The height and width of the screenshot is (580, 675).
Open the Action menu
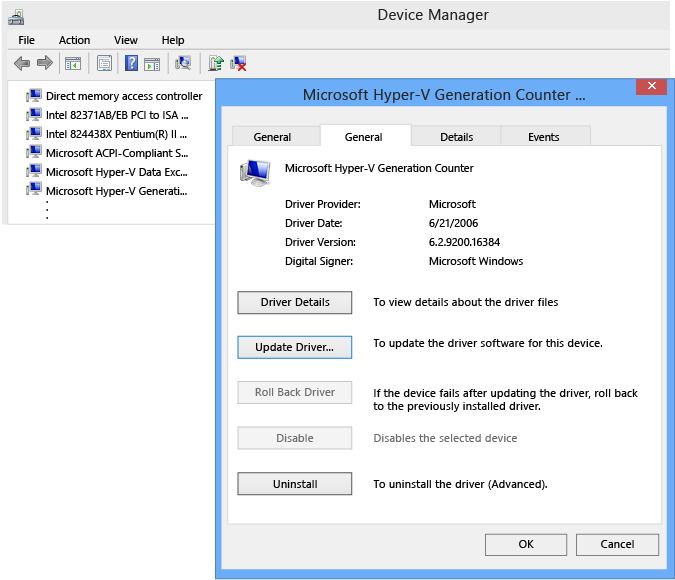pyautogui.click(x=74, y=40)
